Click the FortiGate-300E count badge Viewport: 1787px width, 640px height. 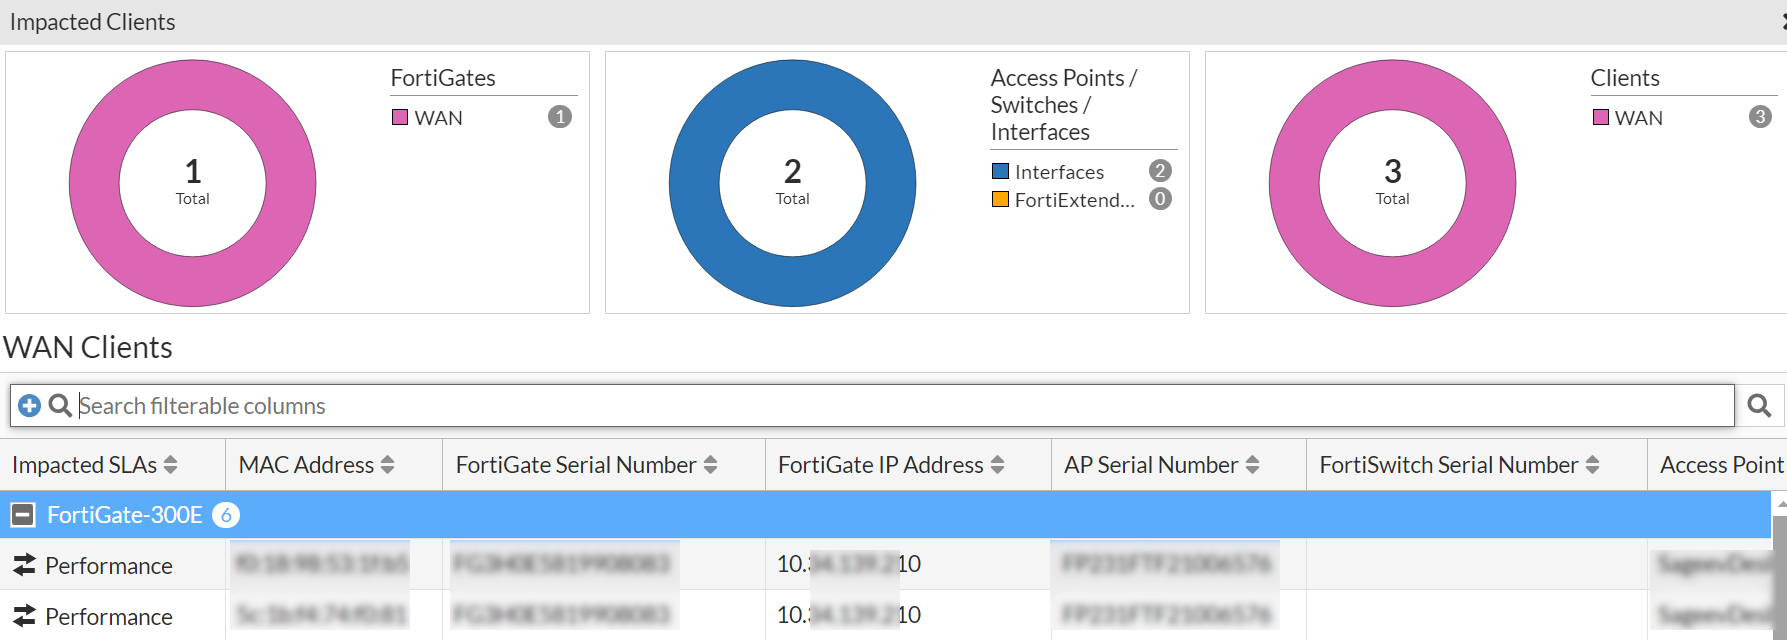pos(226,515)
